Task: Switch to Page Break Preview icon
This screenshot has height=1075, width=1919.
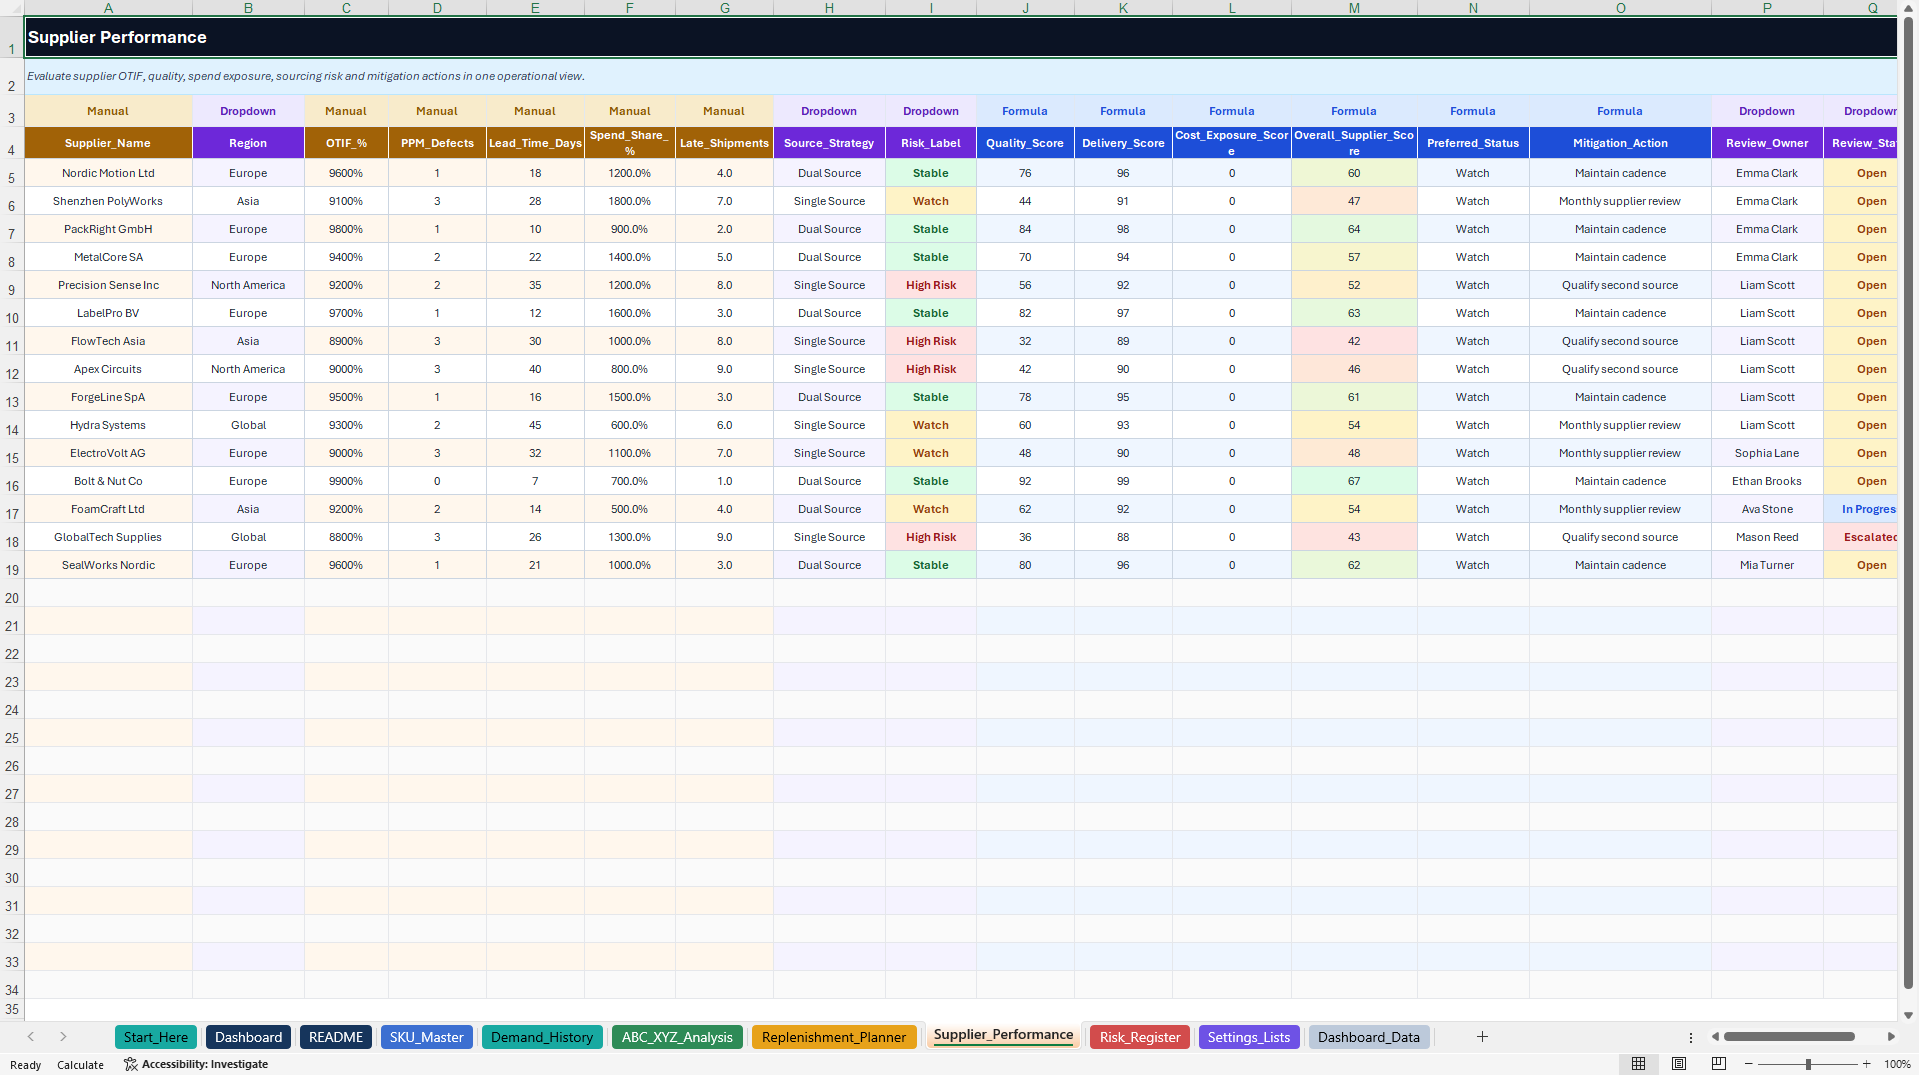Action: [x=1719, y=1064]
